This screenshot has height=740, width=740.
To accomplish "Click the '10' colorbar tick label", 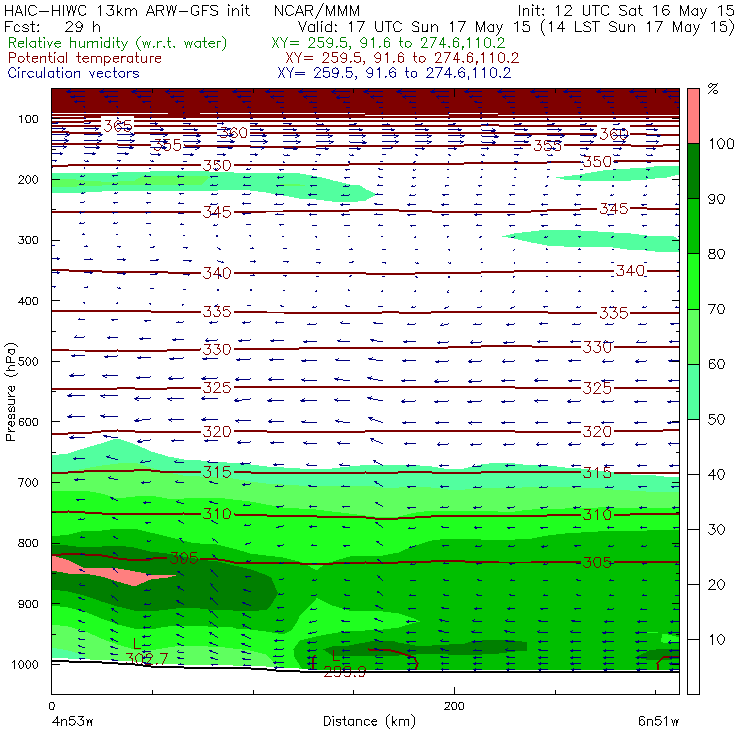I will click(716, 639).
